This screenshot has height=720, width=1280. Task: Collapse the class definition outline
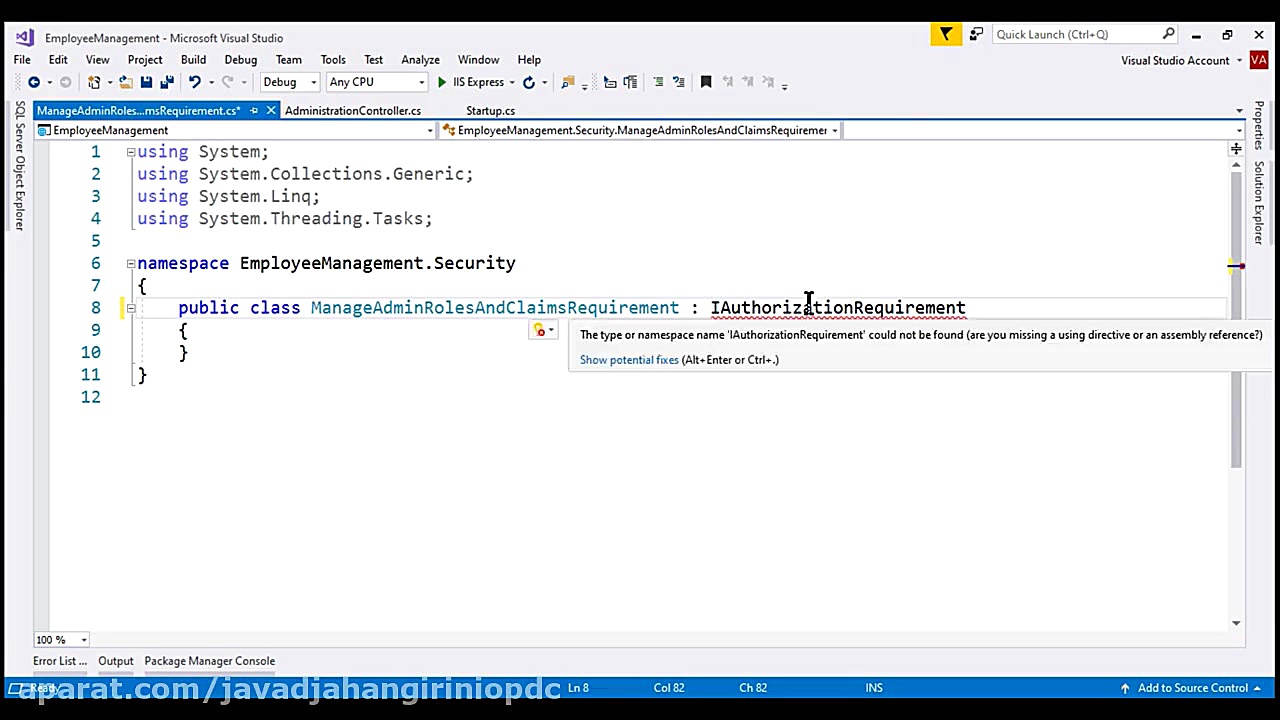coord(130,308)
